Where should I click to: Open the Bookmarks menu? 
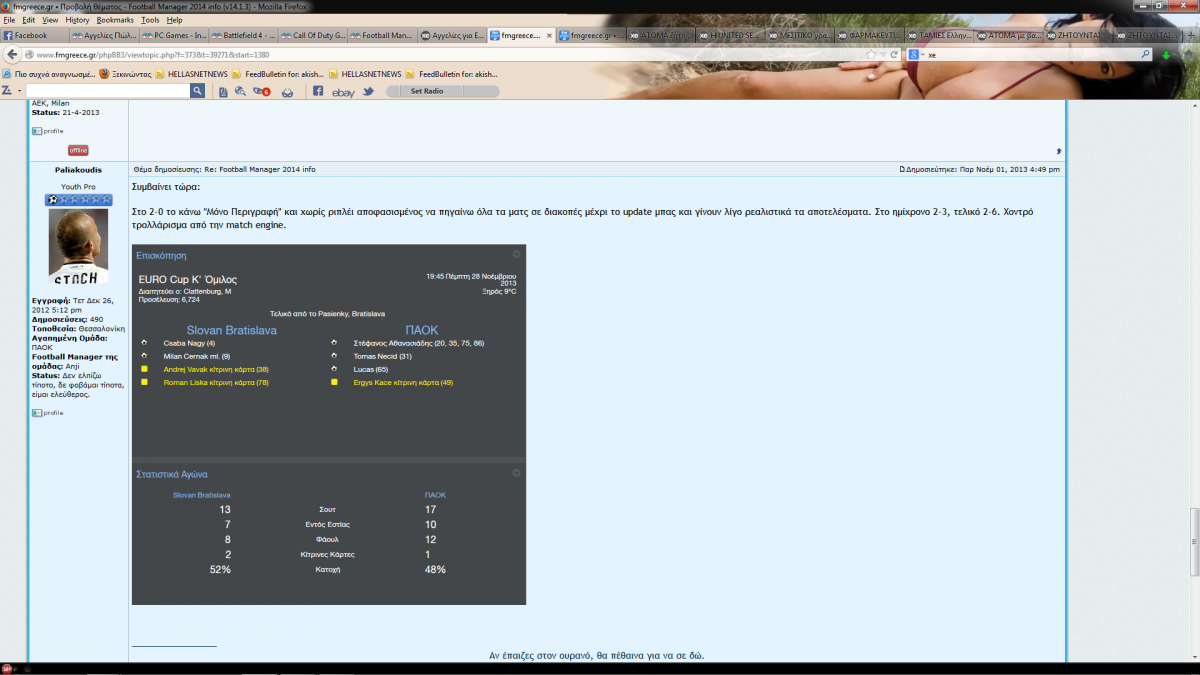pos(115,20)
